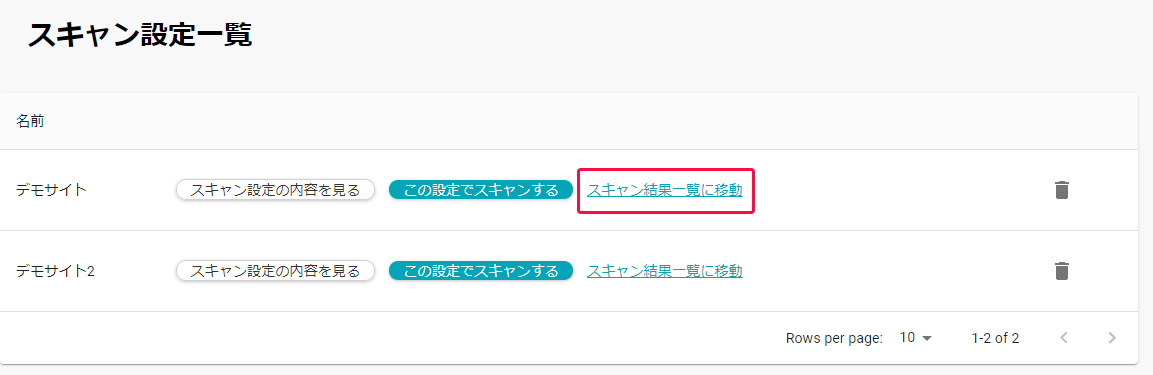Screen dimensions: 1153x375
Task: Open スキャン結果一覧に移動 link for デモサイト
Action: coord(665,190)
